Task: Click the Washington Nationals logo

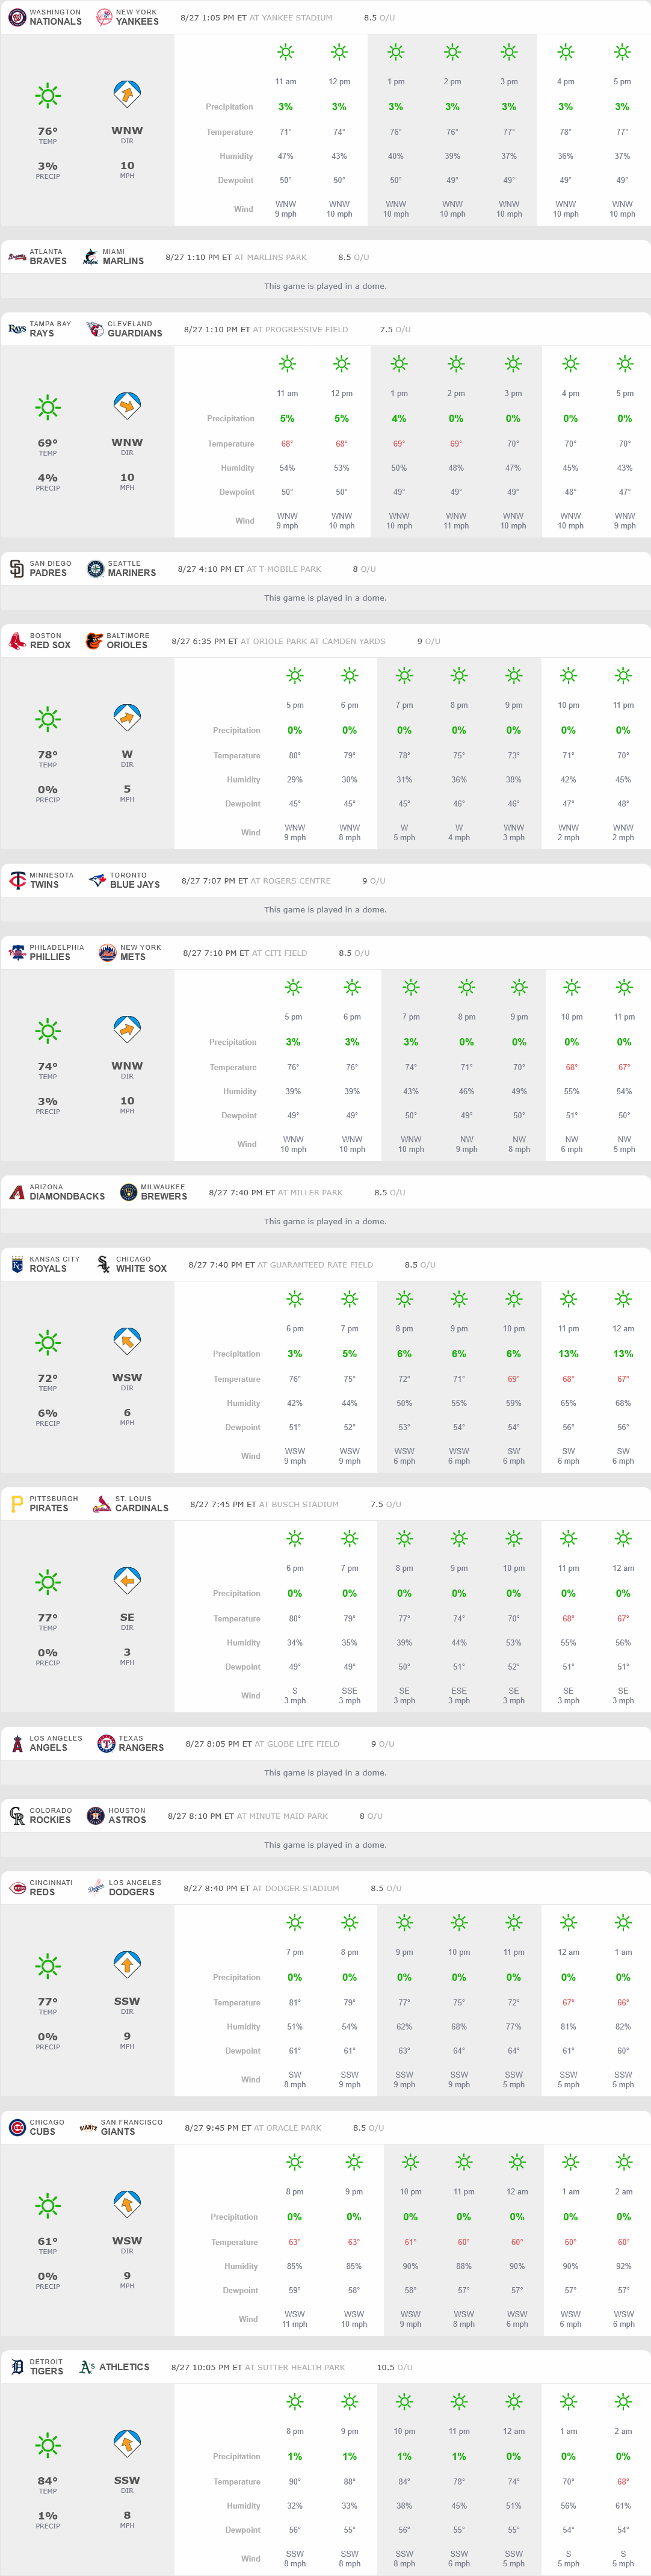Action: point(17,17)
